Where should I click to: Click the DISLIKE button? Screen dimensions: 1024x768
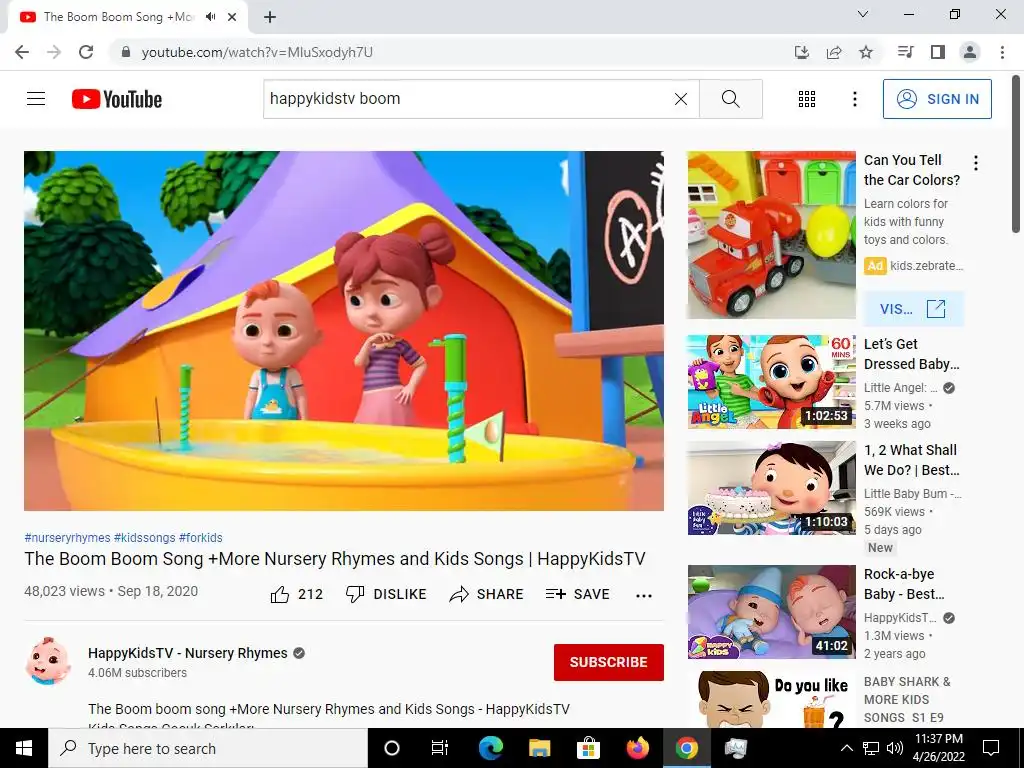[x=387, y=594]
